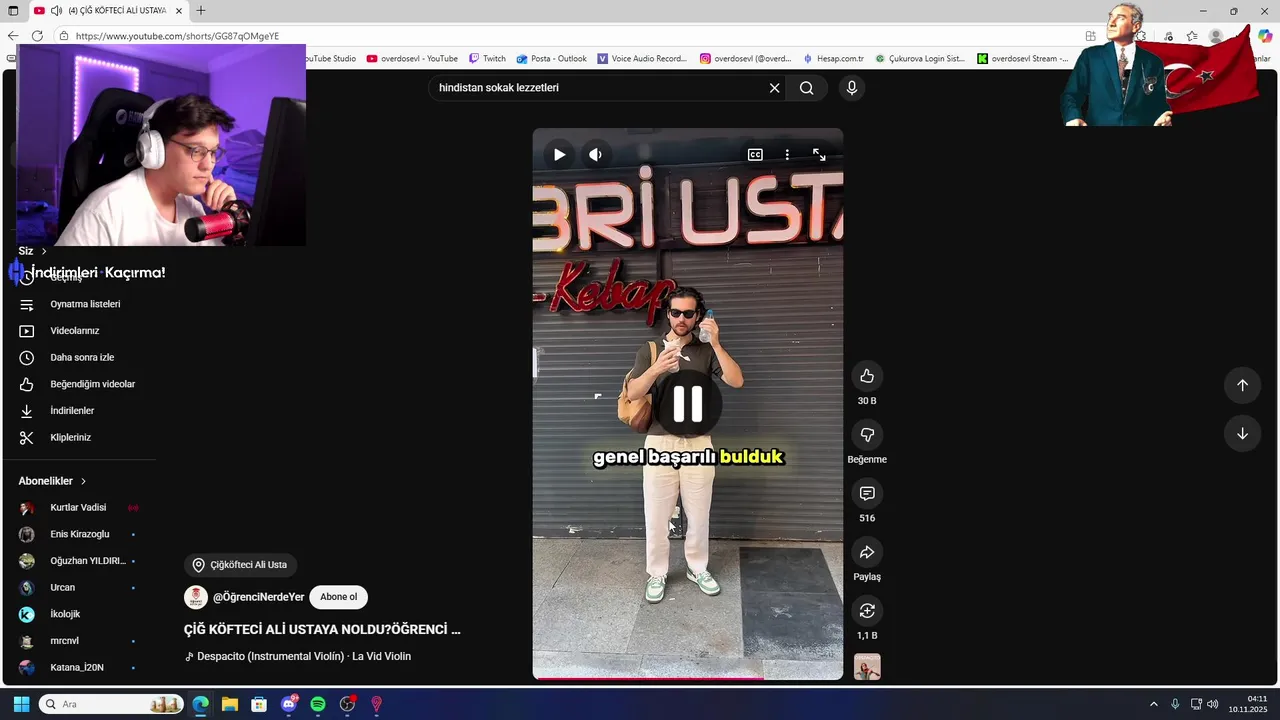Subscribe with Abone ol button

(339, 597)
